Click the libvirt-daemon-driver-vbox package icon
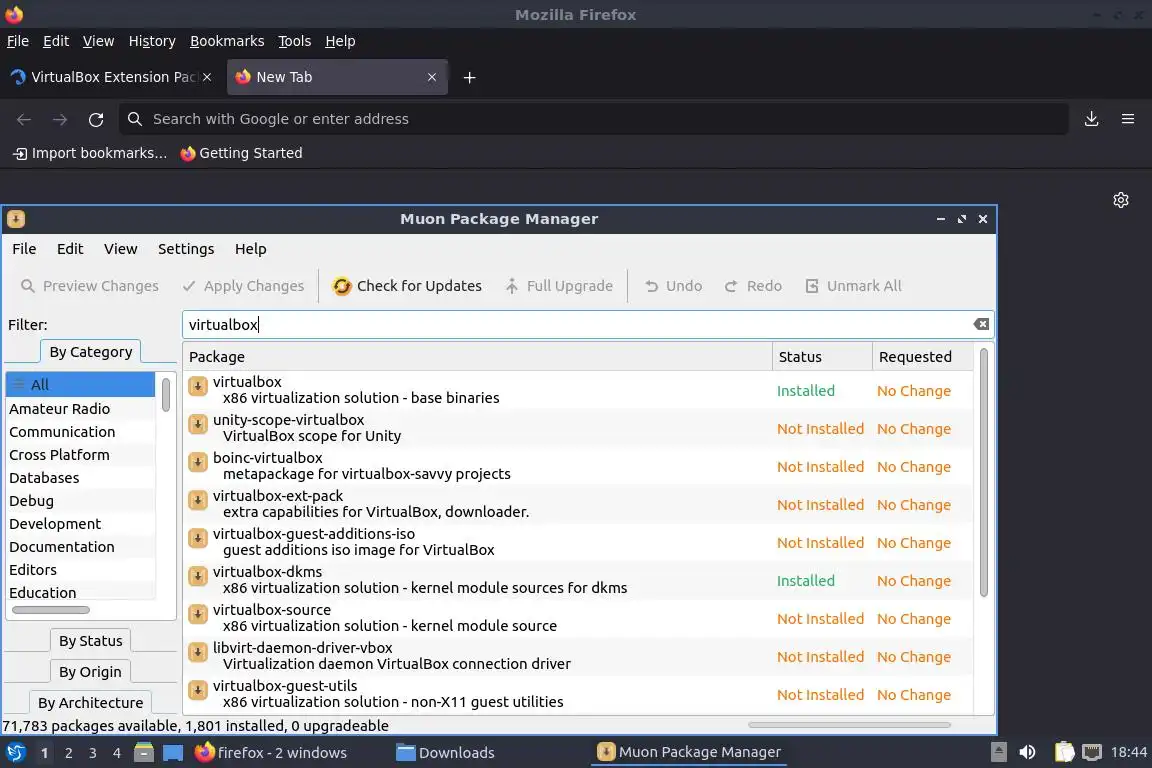1152x768 pixels. [x=198, y=653]
